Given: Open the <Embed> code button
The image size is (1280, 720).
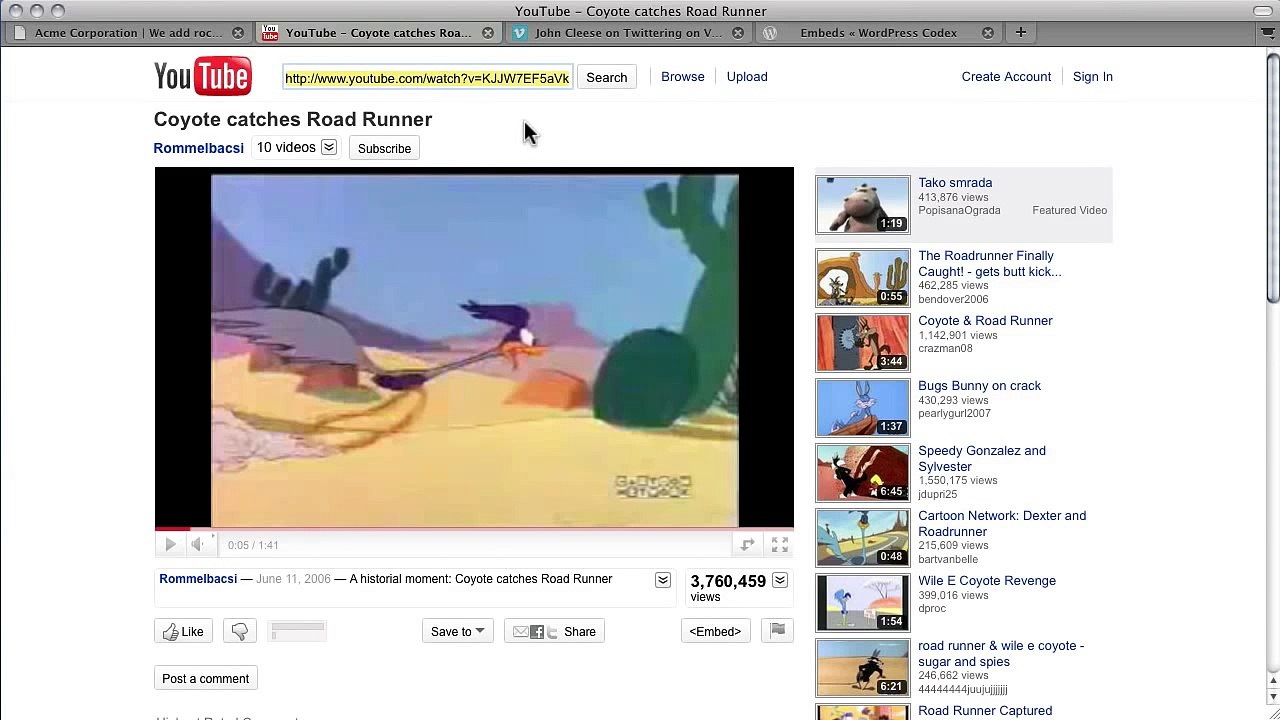Looking at the screenshot, I should click(715, 632).
